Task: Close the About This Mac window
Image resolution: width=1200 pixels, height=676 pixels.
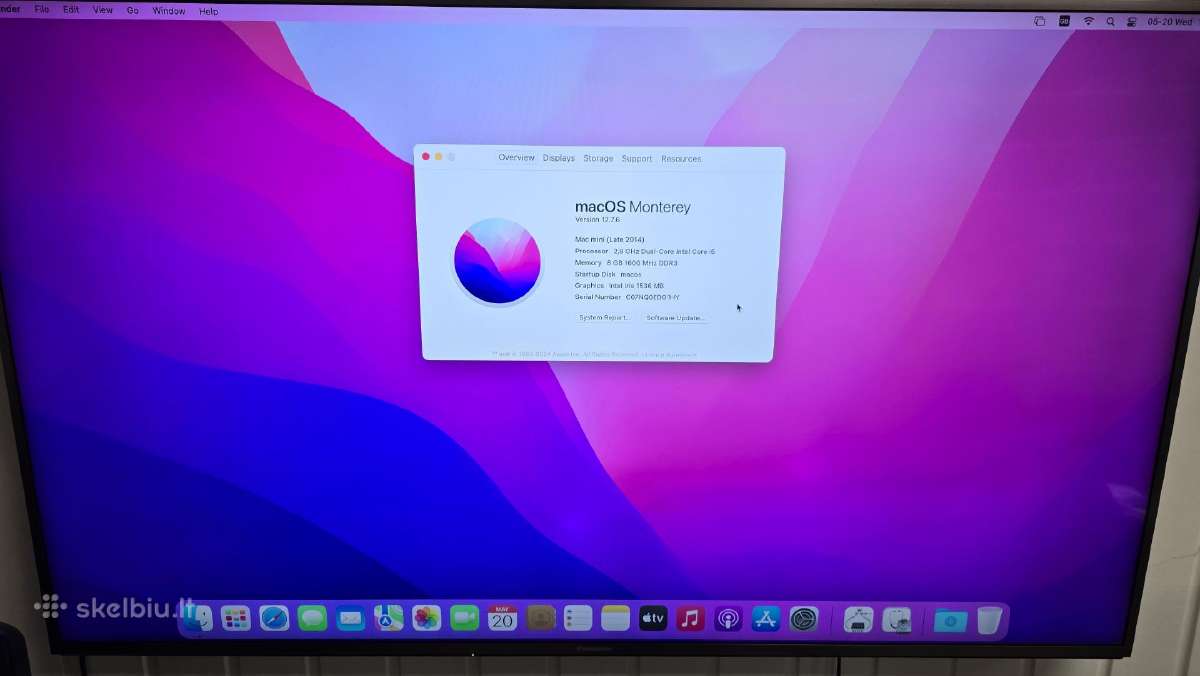Action: tap(426, 156)
